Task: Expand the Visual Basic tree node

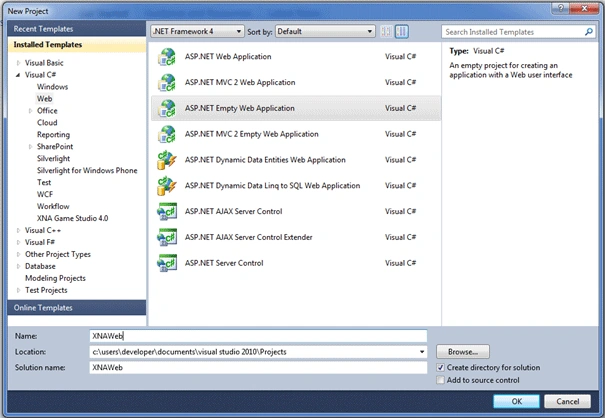Action: [18, 63]
